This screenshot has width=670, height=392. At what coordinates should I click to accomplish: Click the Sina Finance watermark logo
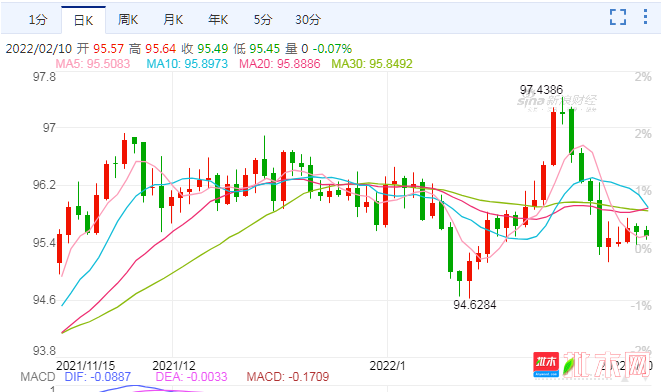click(x=556, y=102)
